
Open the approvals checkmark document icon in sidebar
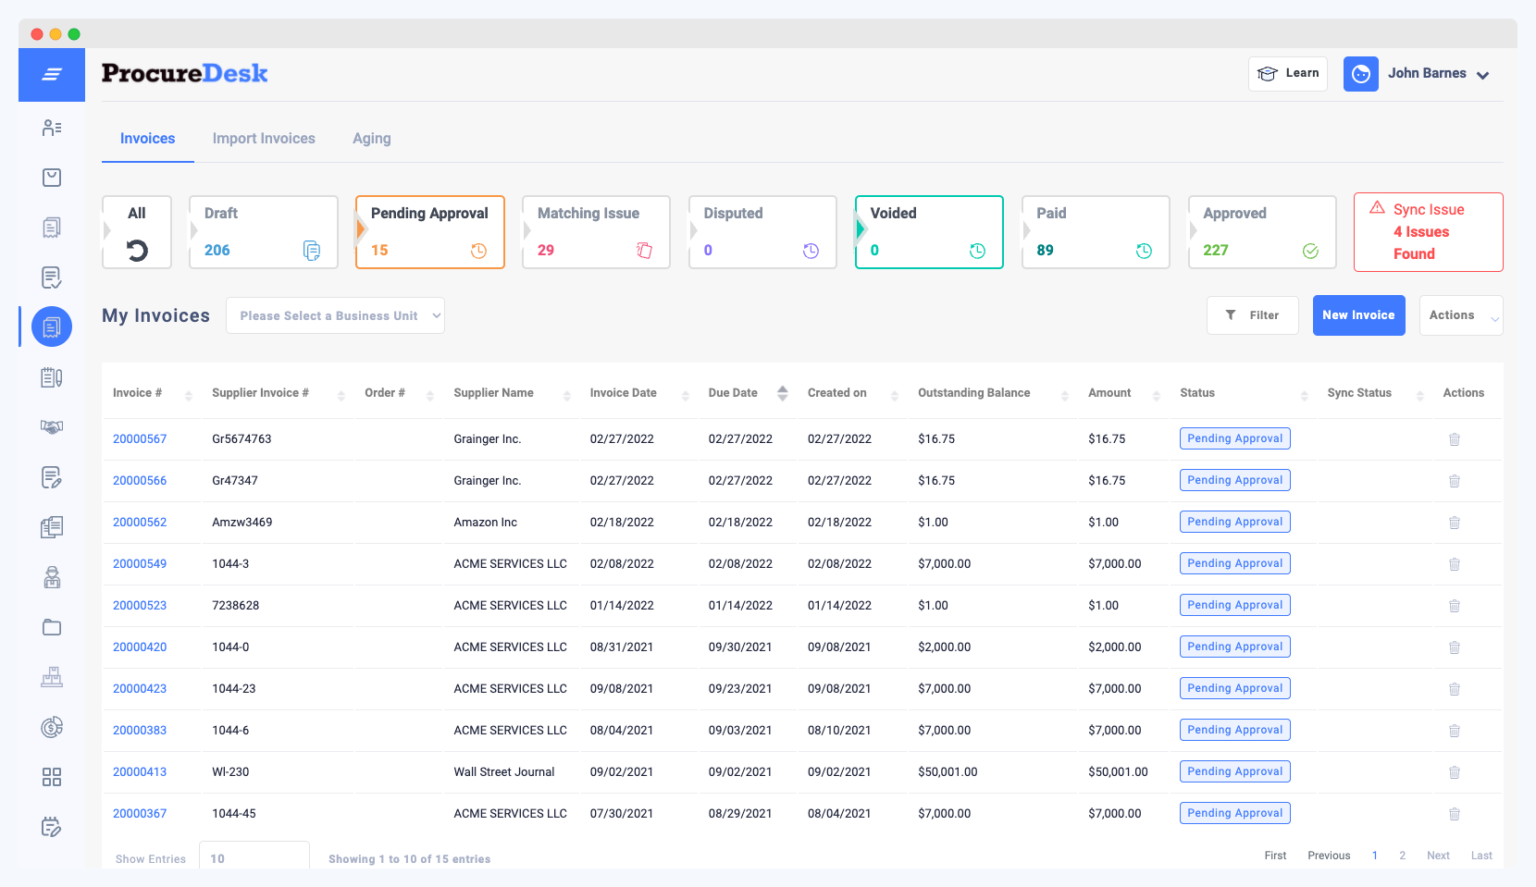point(51,277)
